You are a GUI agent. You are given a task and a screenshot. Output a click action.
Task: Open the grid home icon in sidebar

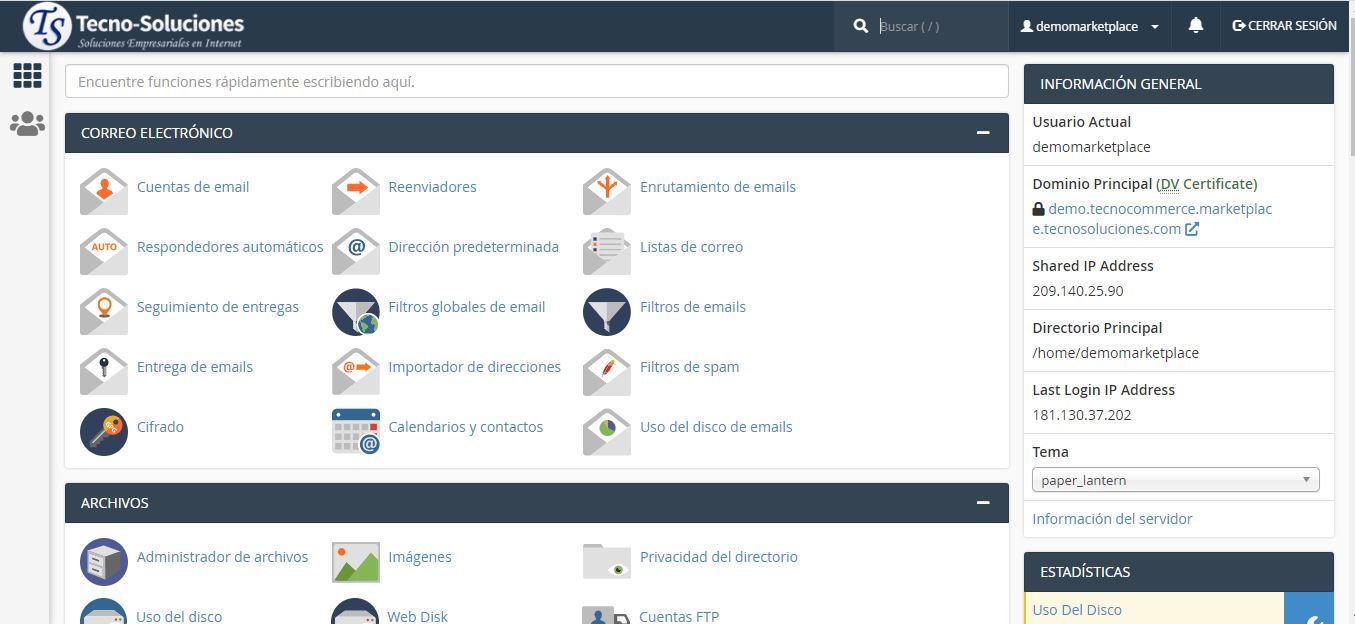(27, 75)
